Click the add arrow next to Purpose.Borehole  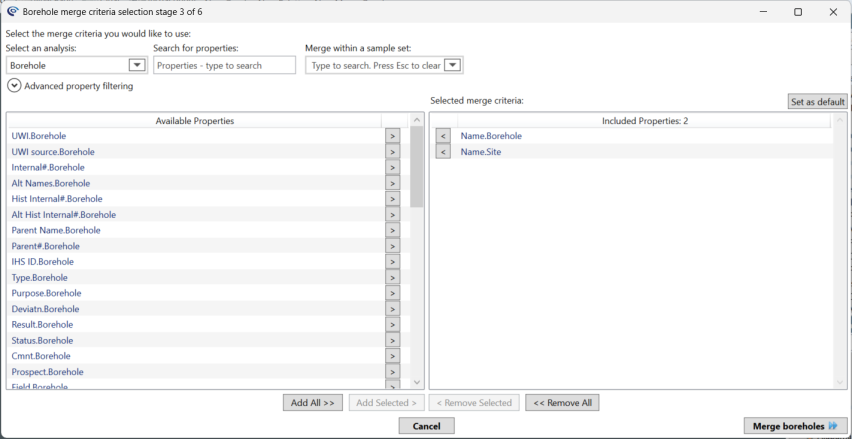pyautogui.click(x=392, y=294)
